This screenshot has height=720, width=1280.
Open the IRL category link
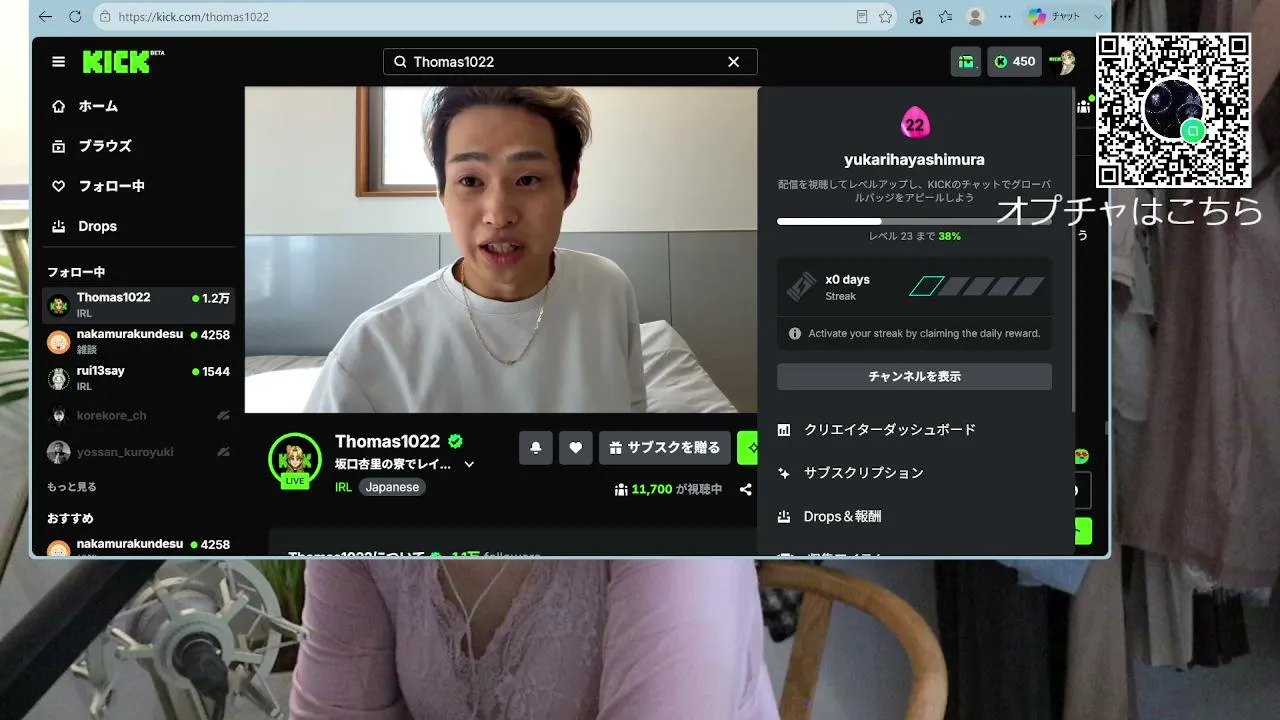click(x=343, y=487)
